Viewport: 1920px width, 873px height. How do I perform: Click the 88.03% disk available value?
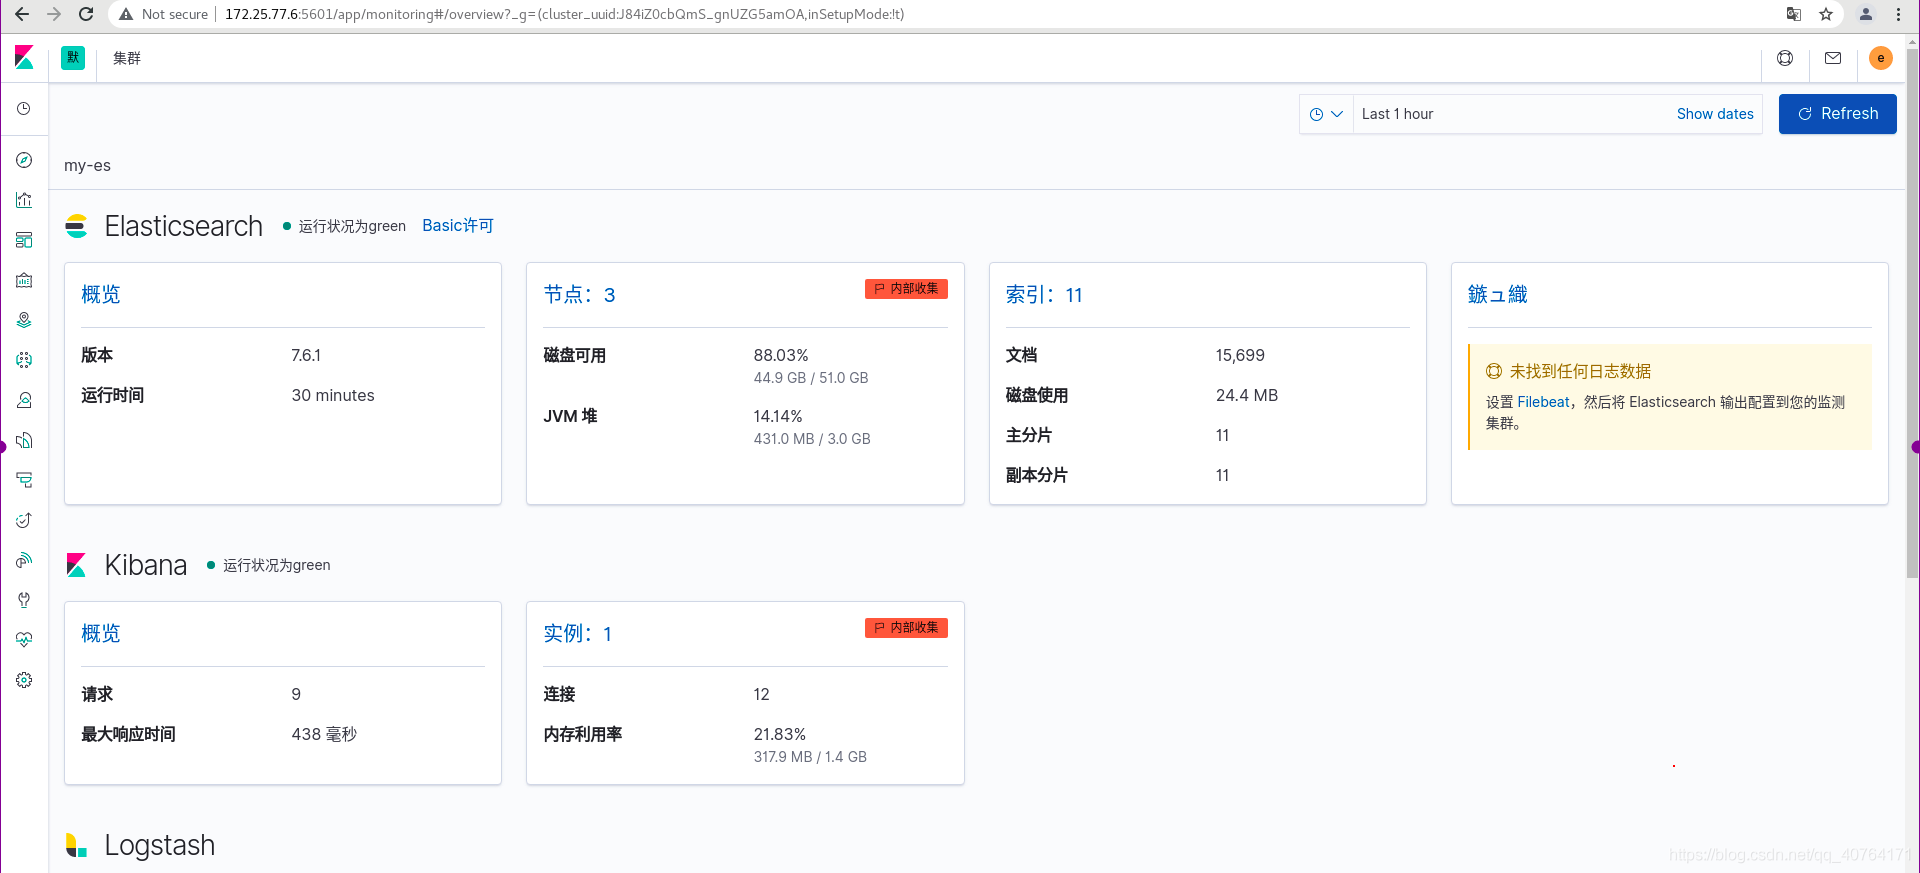pyautogui.click(x=781, y=355)
